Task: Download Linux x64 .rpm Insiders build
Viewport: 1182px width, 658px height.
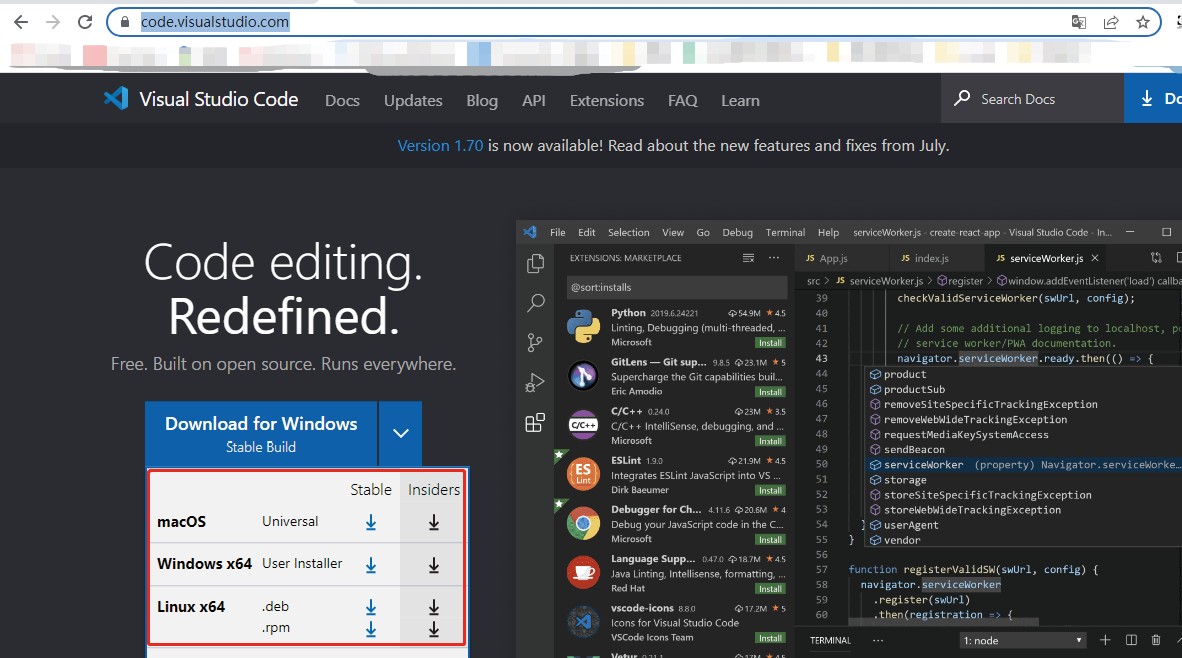Action: tap(433, 629)
